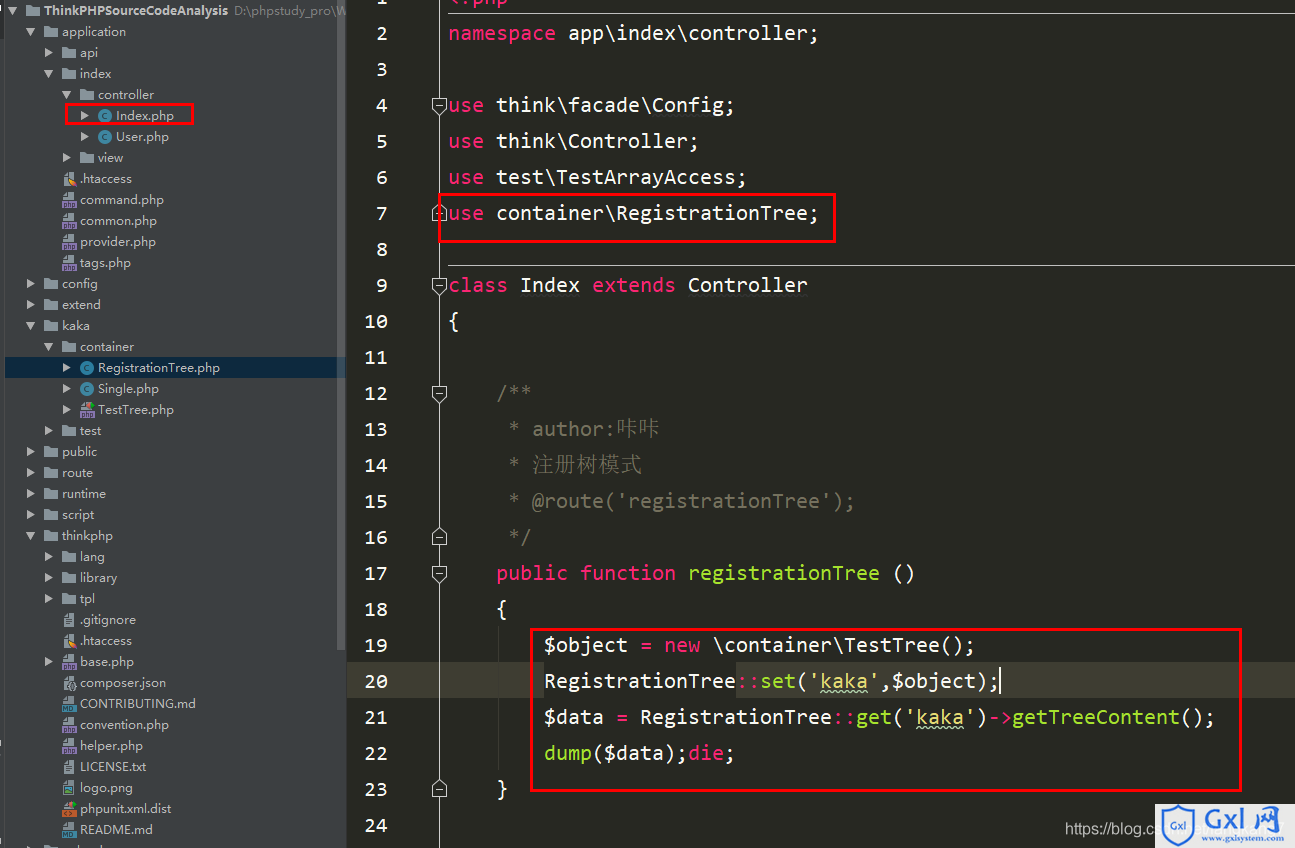Click the thinkphp folder icon
The width and height of the screenshot is (1295, 848).
click(51, 536)
